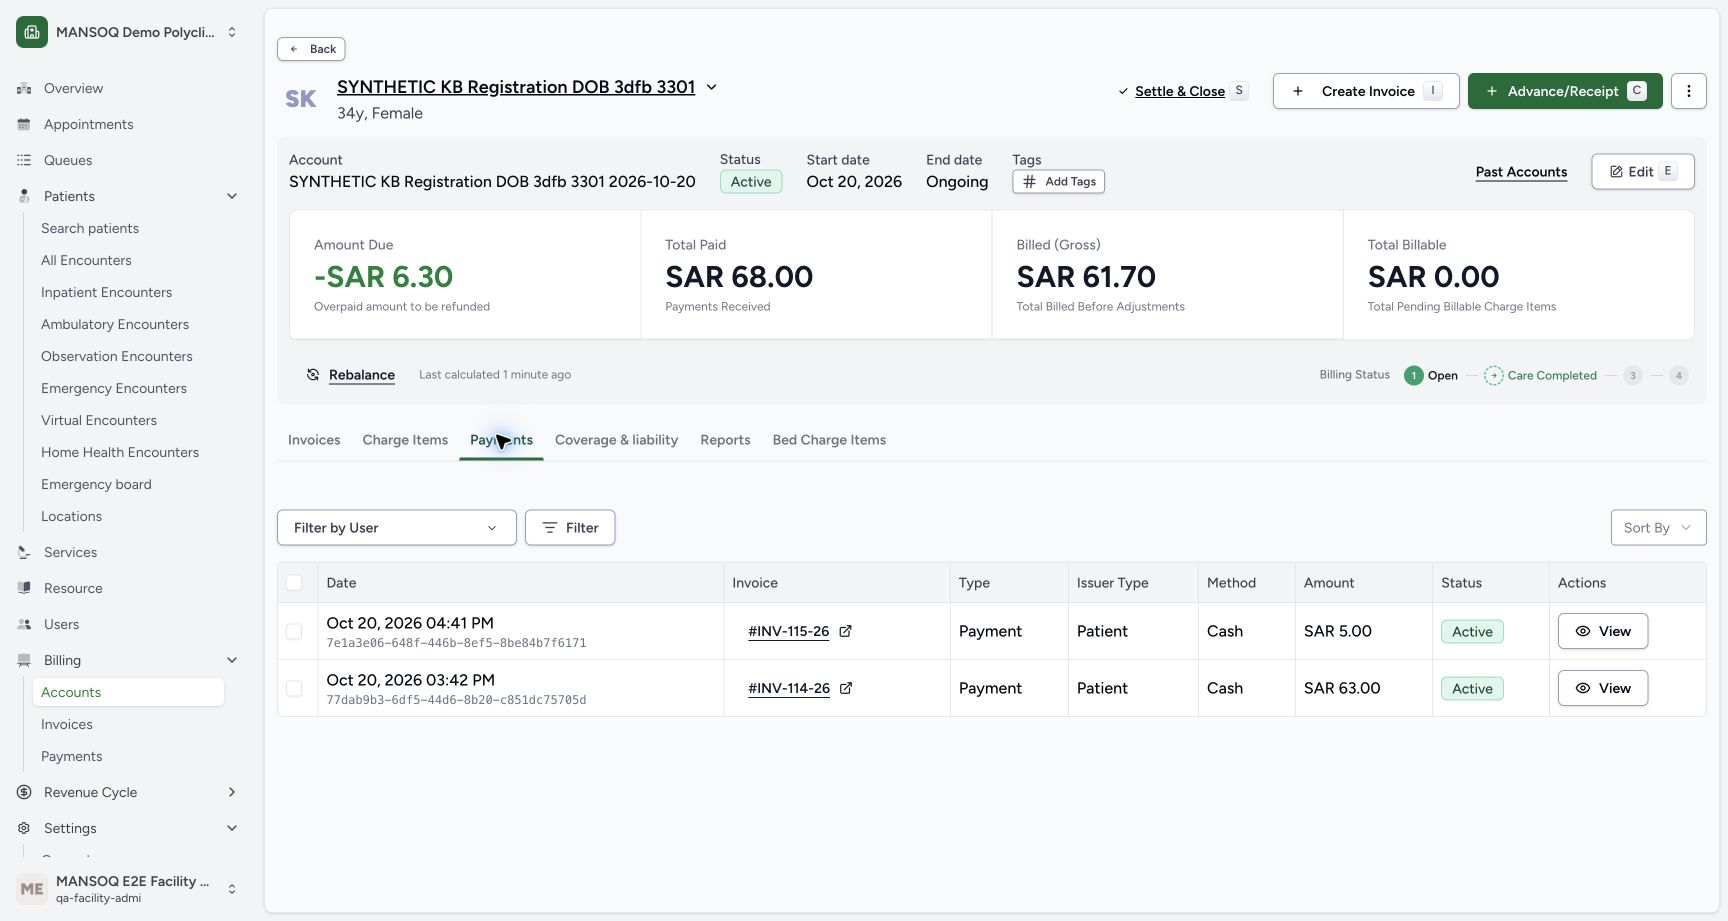Switch to the Bed Charge Items tab
Screen dimensions: 1728x921
[x=829, y=440]
